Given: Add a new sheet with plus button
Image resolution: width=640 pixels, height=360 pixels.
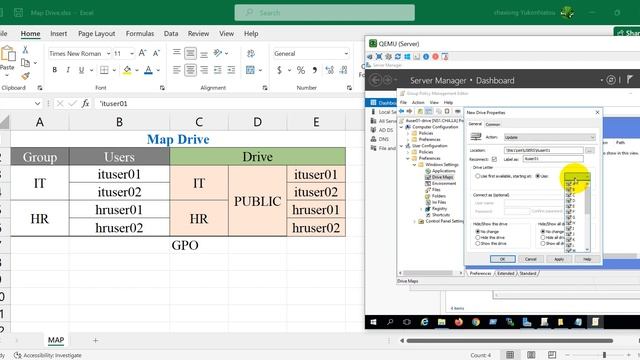Looking at the screenshot, I should [96, 340].
